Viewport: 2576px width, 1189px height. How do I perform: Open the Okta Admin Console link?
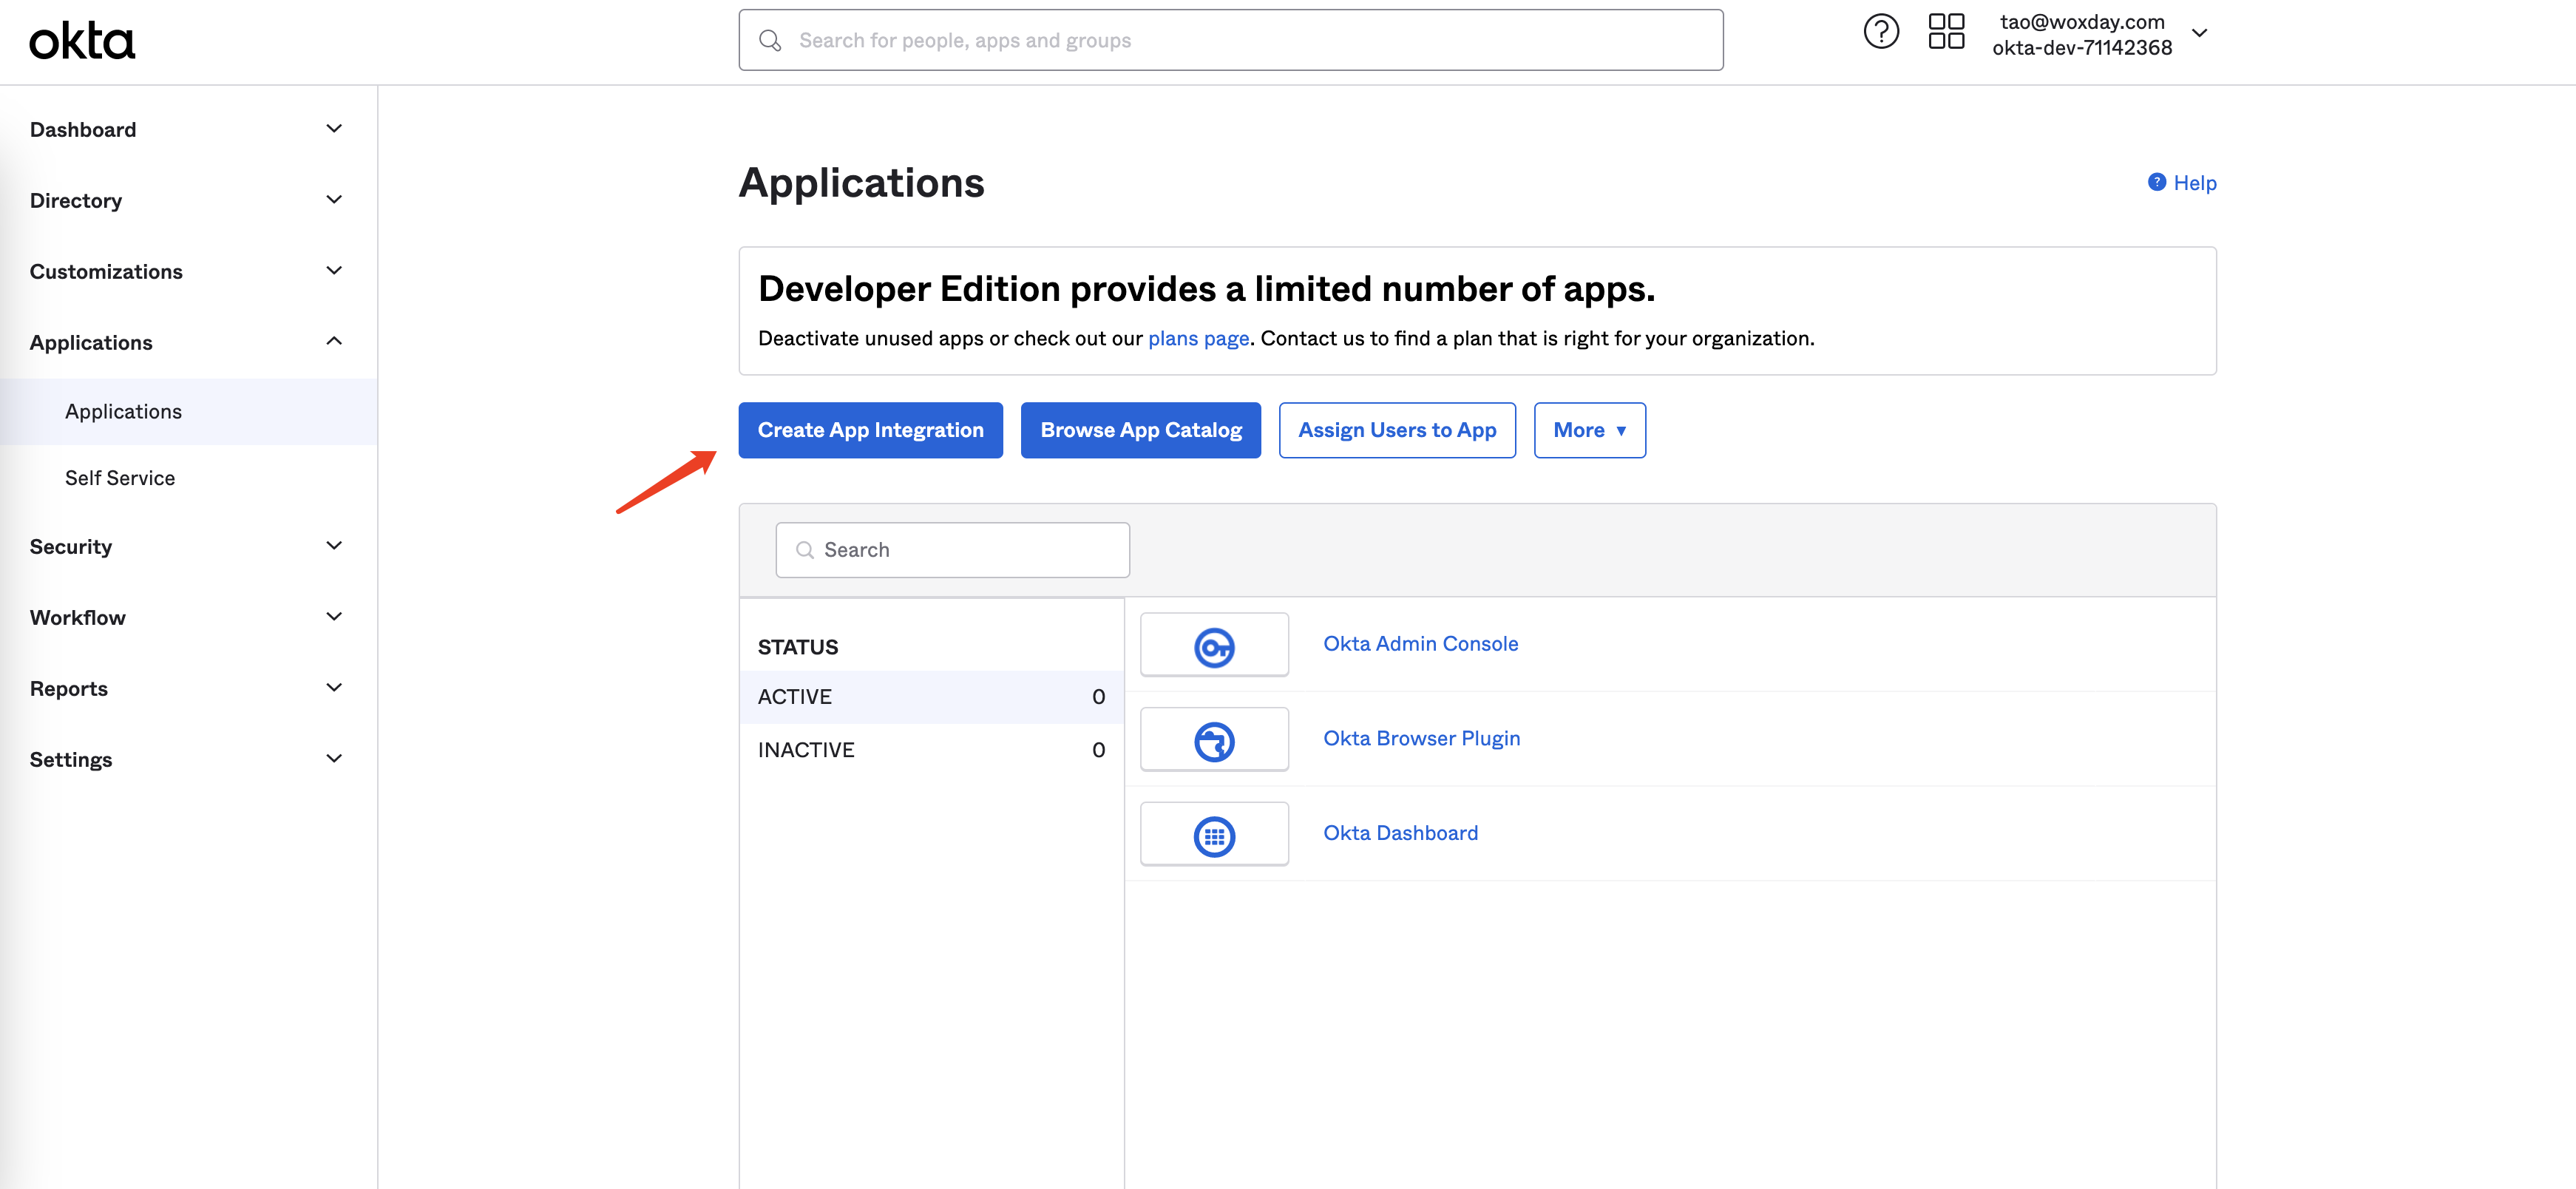(1420, 644)
